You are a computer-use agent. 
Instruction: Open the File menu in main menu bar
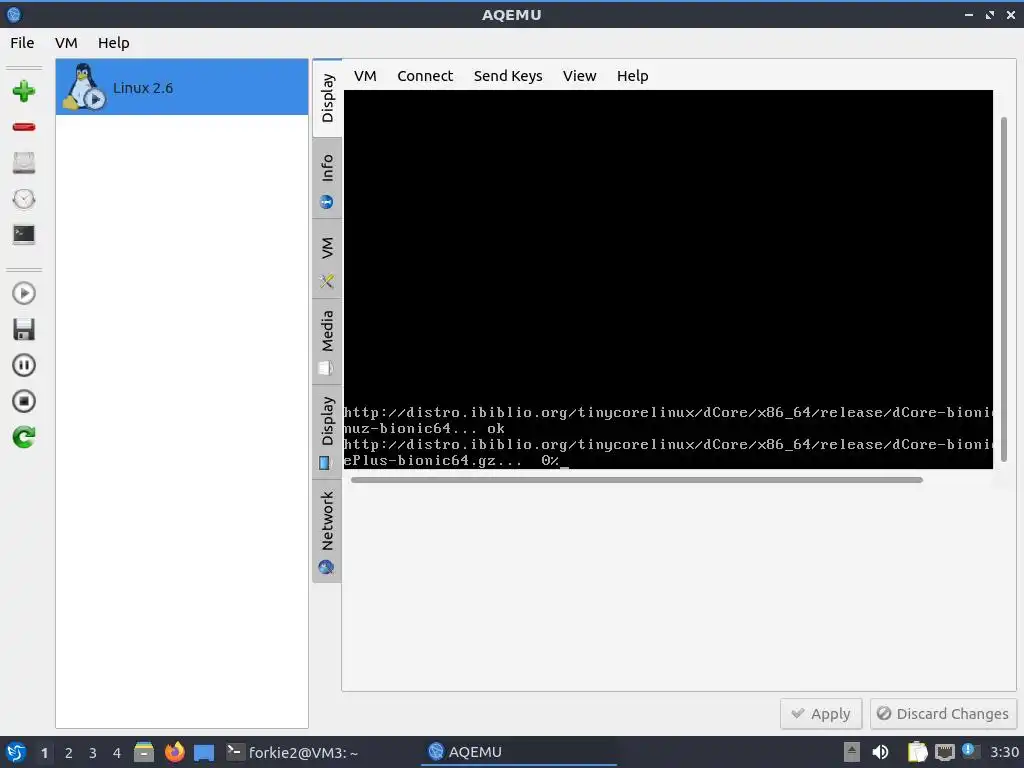[22, 43]
